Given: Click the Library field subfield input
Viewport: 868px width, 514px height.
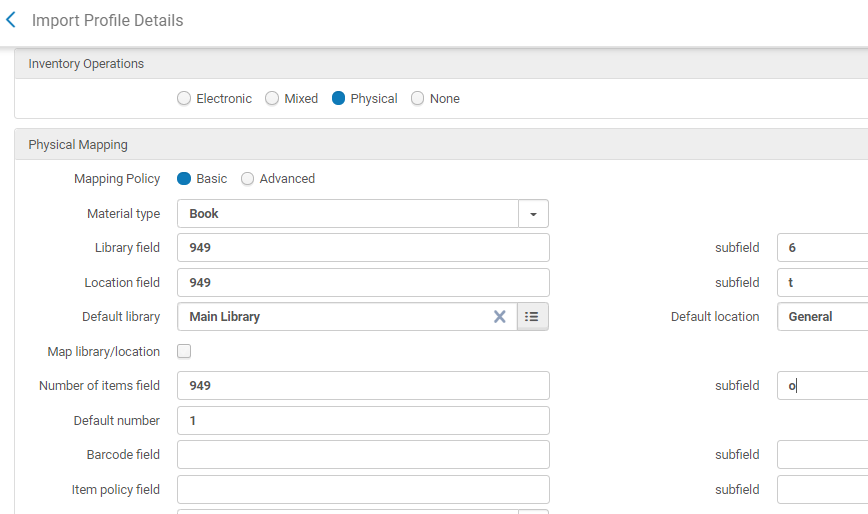Looking at the screenshot, I should click(822, 248).
